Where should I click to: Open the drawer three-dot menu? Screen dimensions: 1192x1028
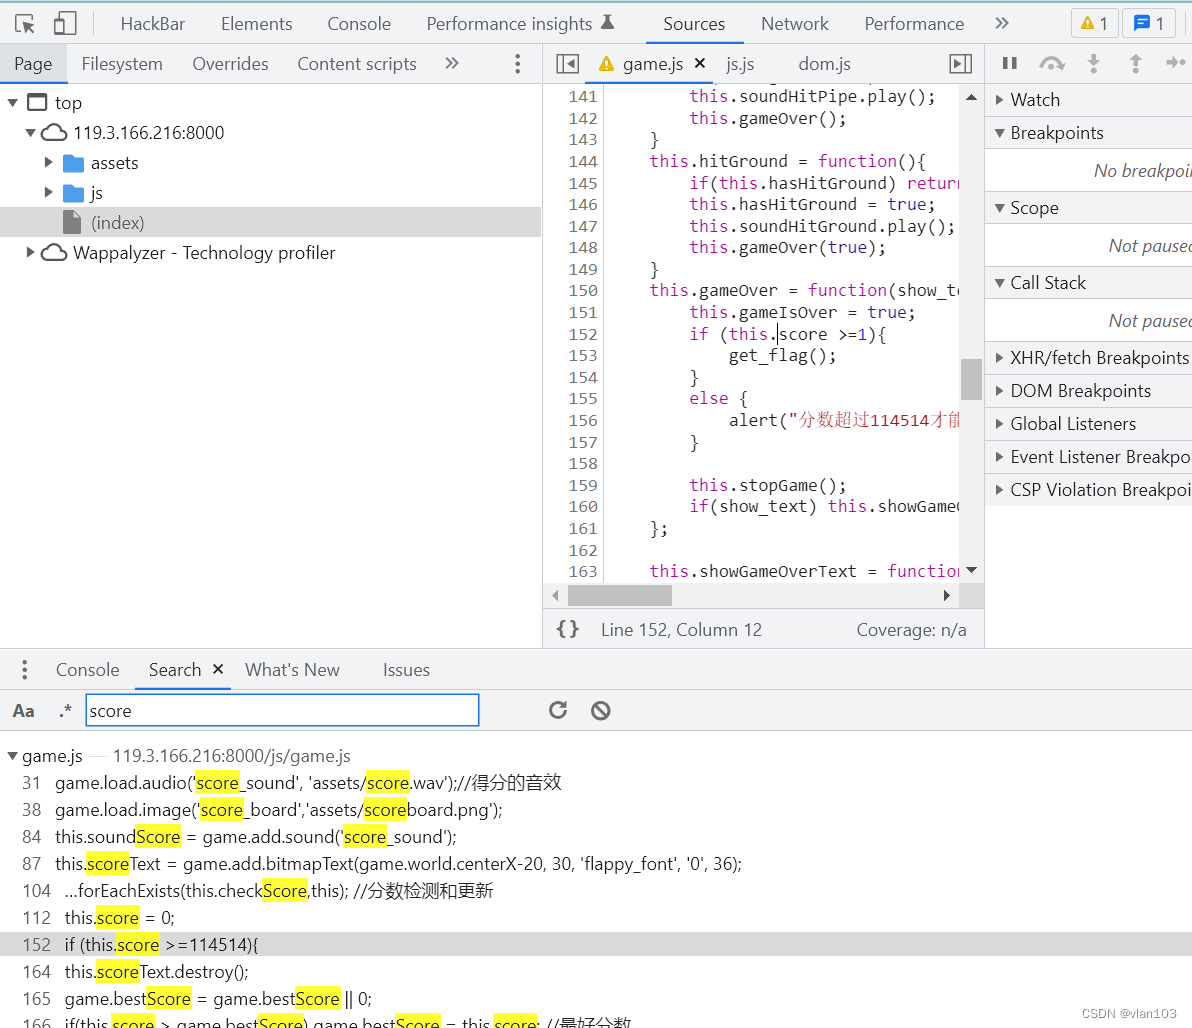click(25, 670)
